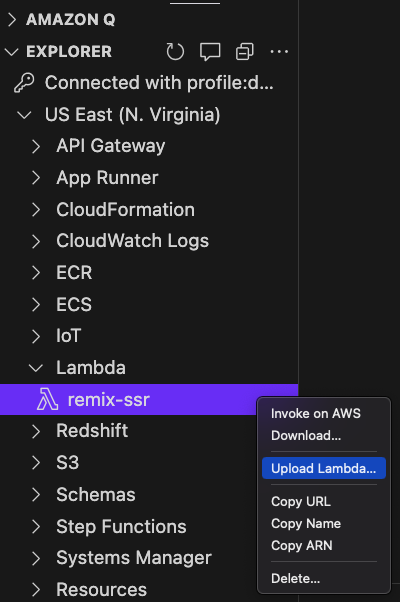This screenshot has height=602, width=400.
Task: Choose Upload Lambda... from context menu
Action: pyautogui.click(x=324, y=468)
